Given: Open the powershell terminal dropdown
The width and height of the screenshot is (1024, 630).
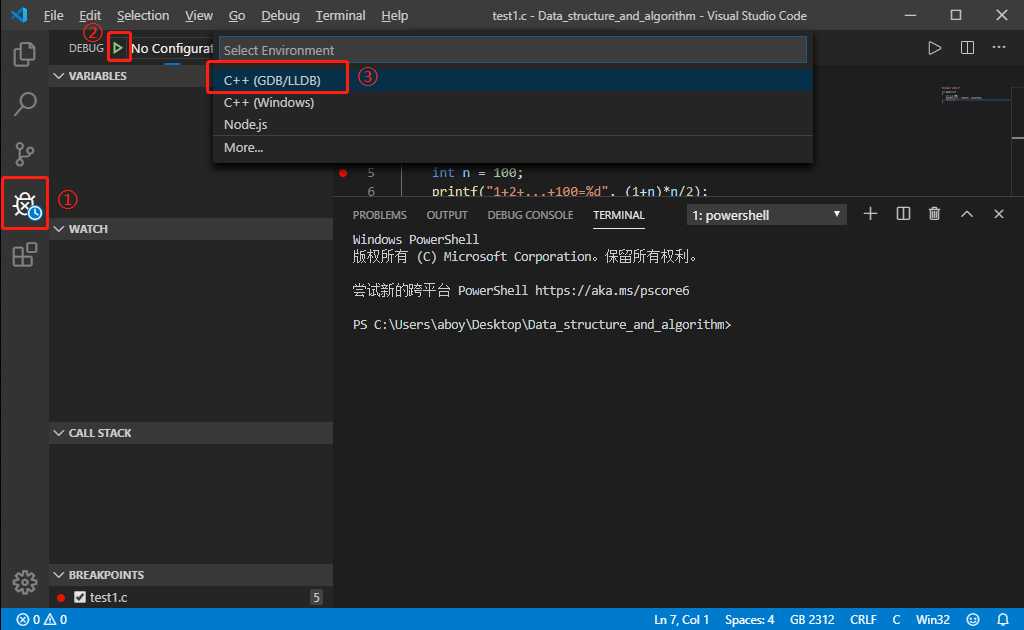Looking at the screenshot, I should (x=766, y=215).
